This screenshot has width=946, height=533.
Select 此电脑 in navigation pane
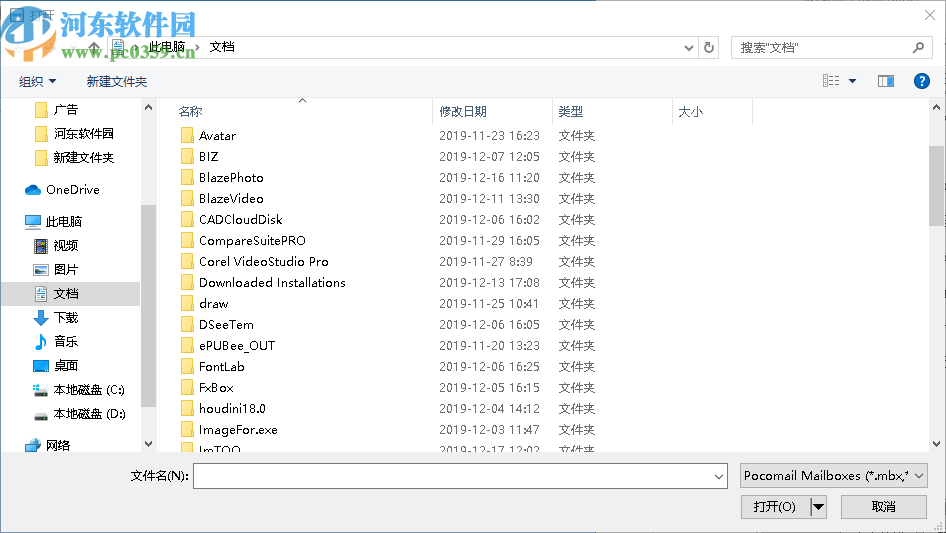[53, 222]
